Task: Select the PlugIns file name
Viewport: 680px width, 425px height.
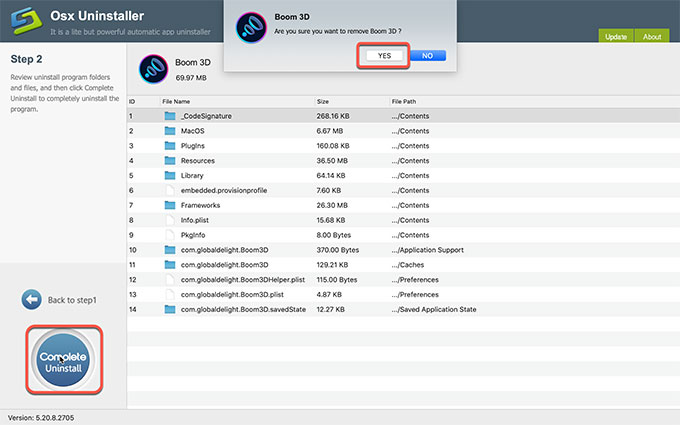Action: pyautogui.click(x=193, y=146)
